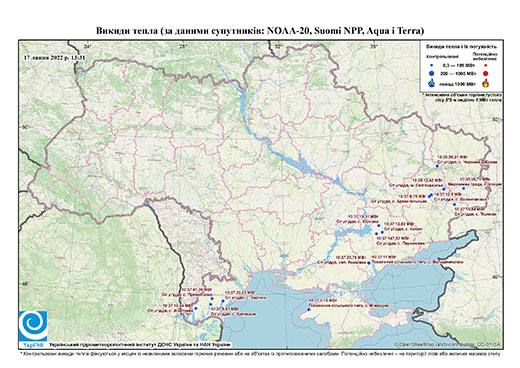Click the OpenStreetMap contributors attribution

tap(447, 344)
